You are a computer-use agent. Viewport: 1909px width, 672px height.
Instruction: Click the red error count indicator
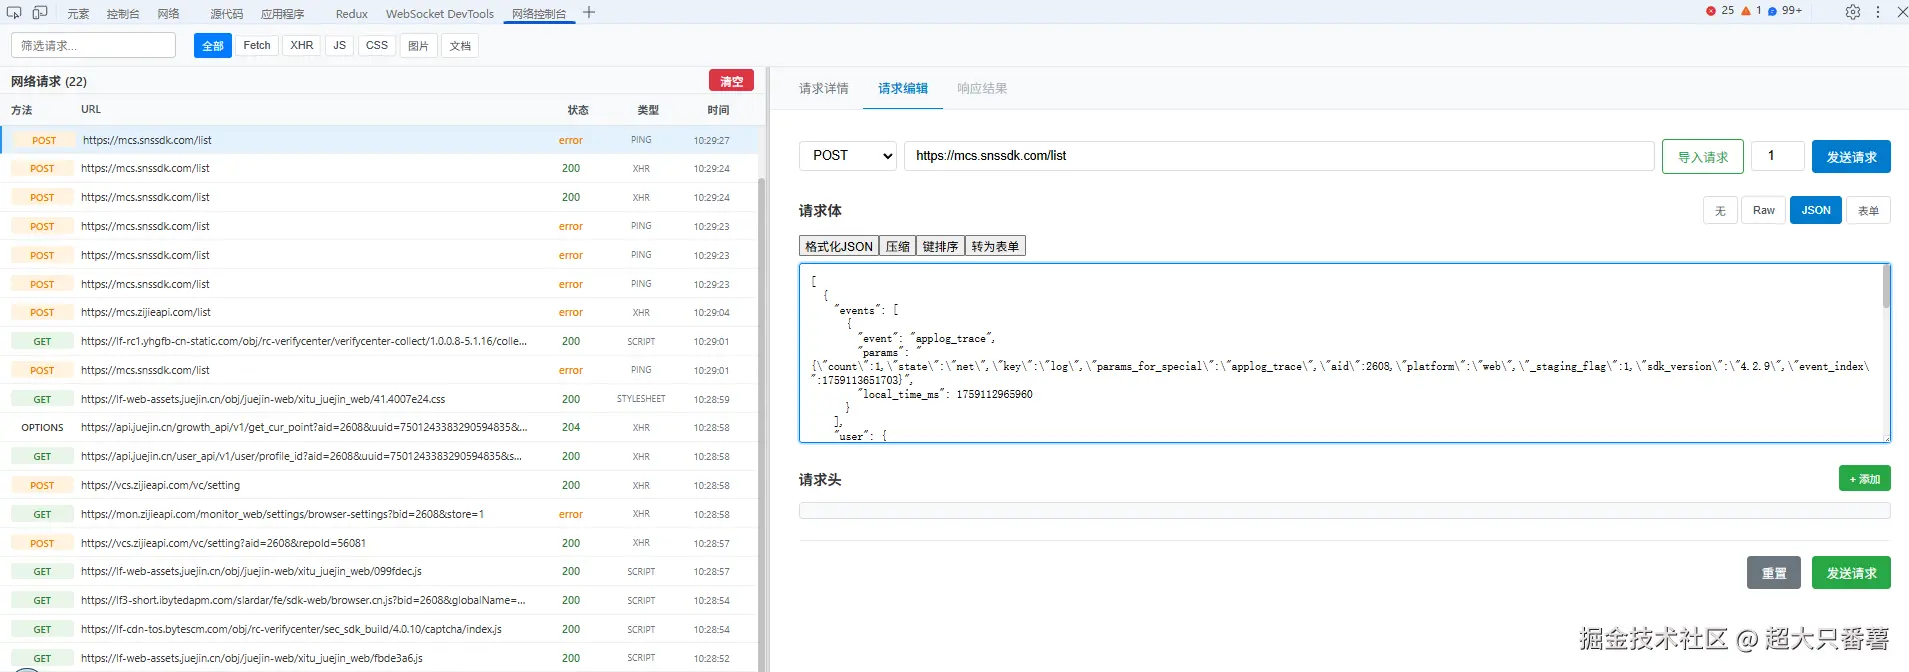coord(1720,11)
